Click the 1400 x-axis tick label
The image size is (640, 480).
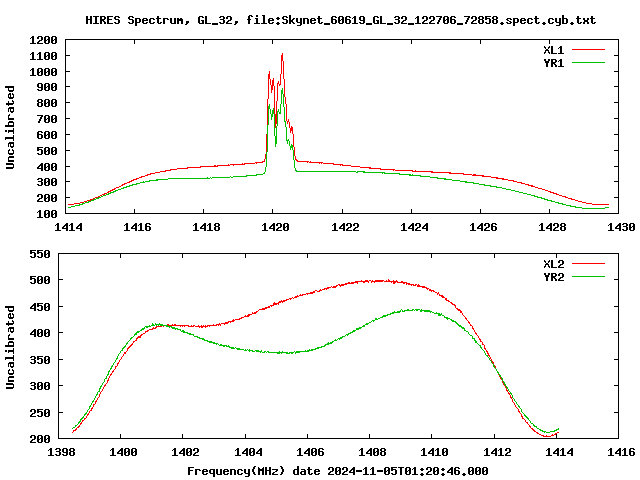click(123, 452)
